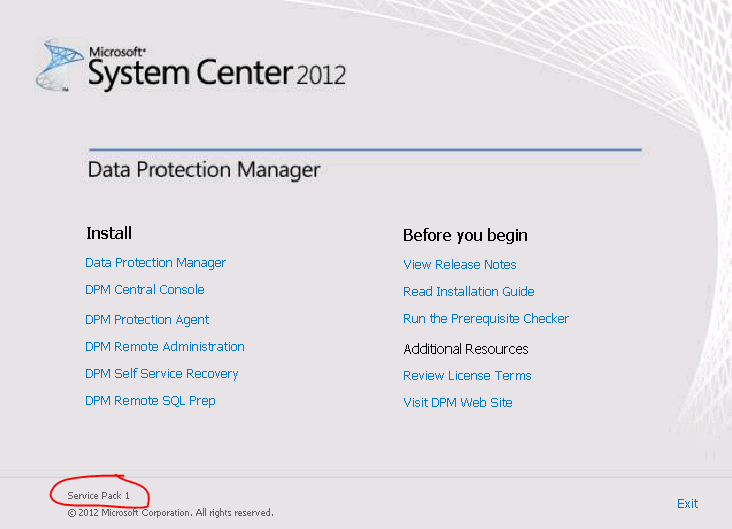Screen dimensions: 732x529
Task: Run the Prerequisite Checker
Action: point(486,318)
